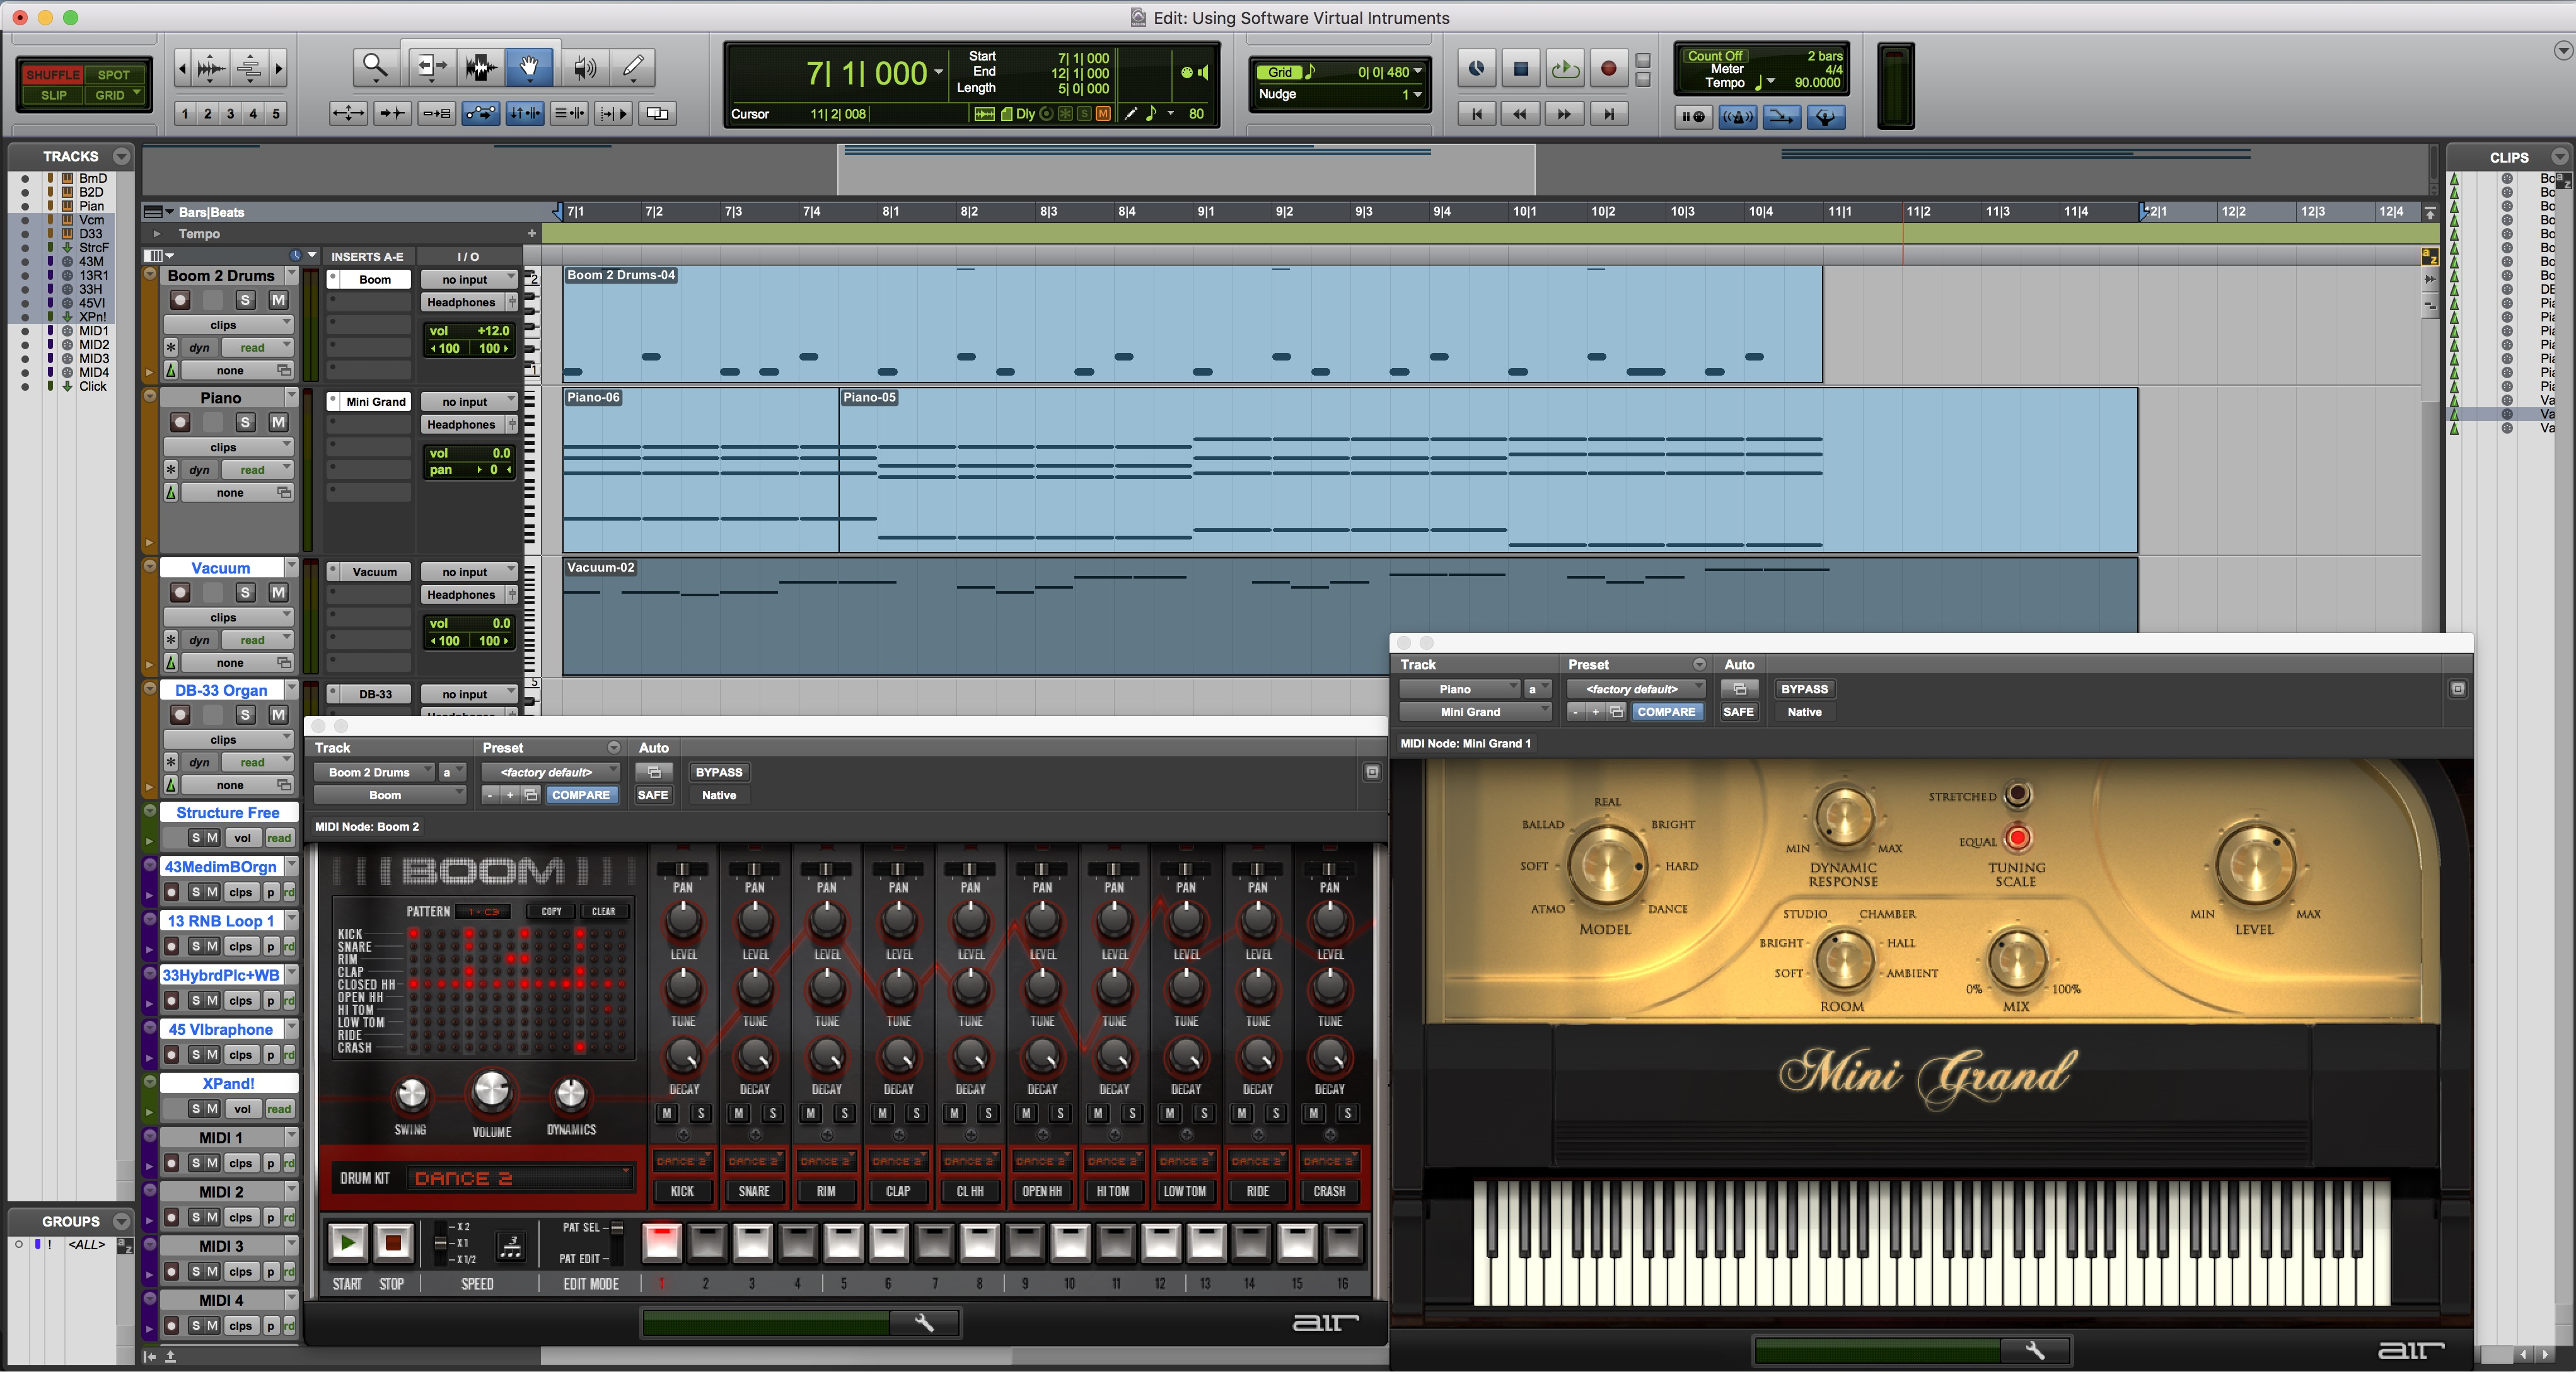Select the Grabber hand tool
The width and height of the screenshot is (2576, 1374).
tap(529, 67)
